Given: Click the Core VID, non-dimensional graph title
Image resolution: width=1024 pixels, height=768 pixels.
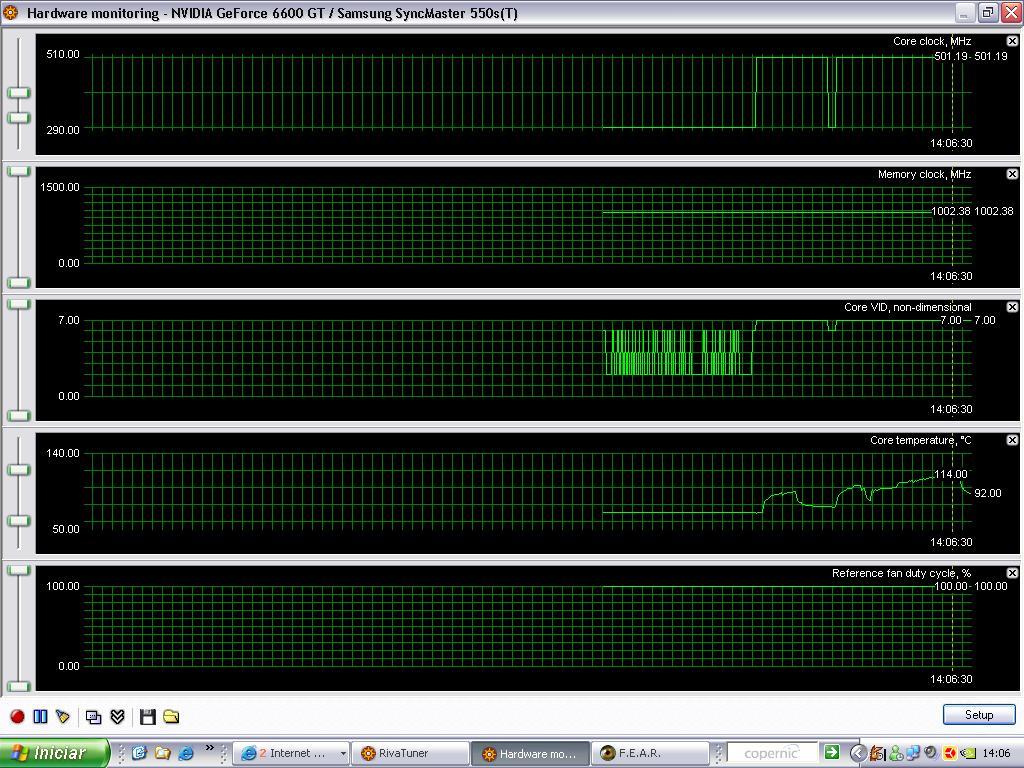Looking at the screenshot, I should tap(908, 307).
